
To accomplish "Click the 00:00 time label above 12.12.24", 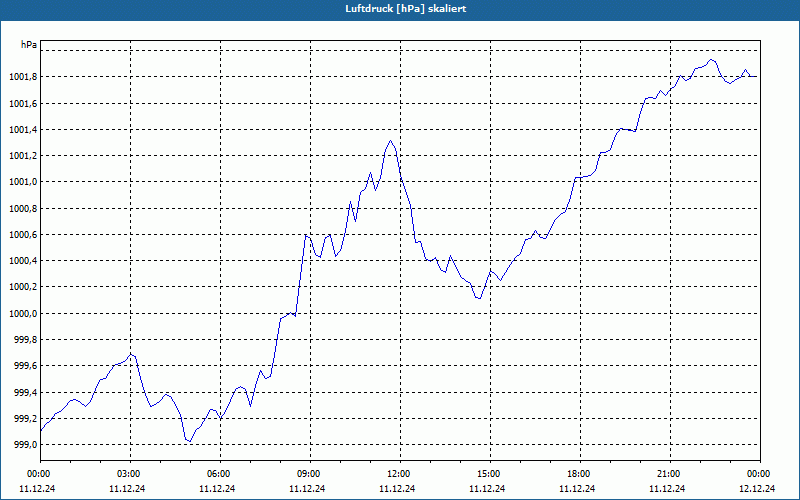I will click(x=758, y=474).
